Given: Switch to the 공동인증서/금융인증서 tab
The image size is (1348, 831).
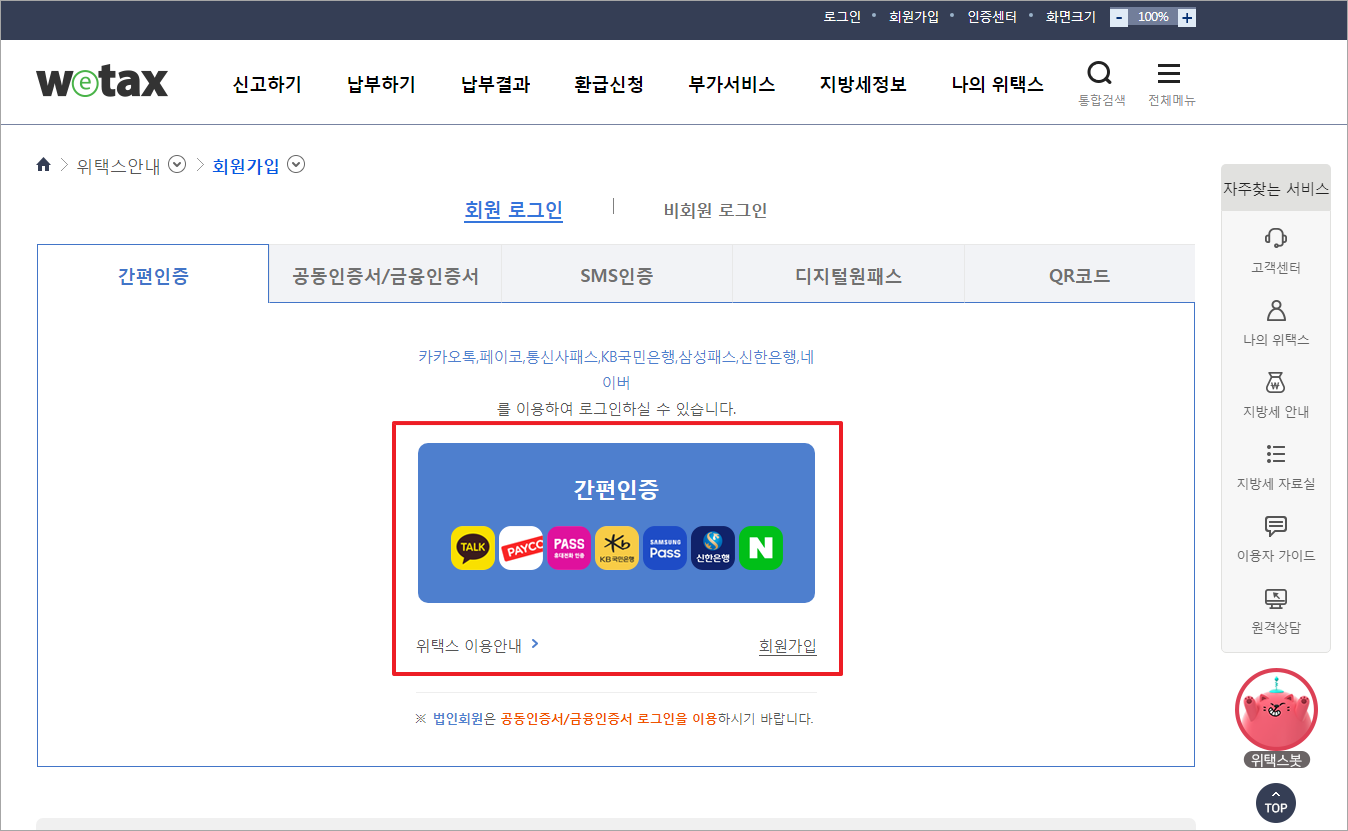Looking at the screenshot, I should [x=385, y=274].
